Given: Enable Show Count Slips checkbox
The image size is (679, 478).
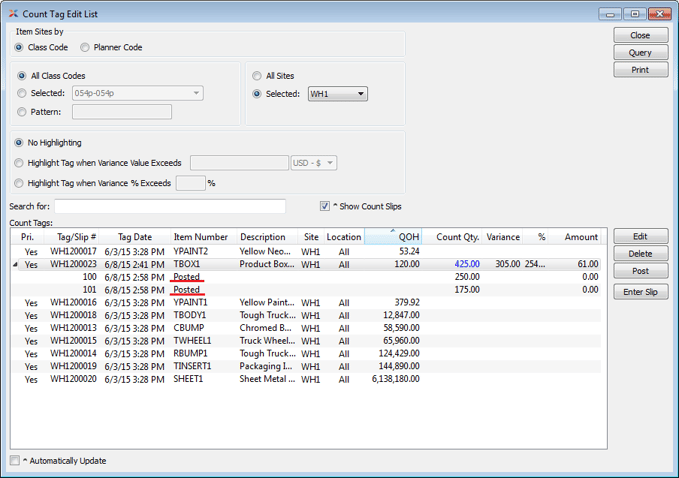Looking at the screenshot, I should coord(325,207).
